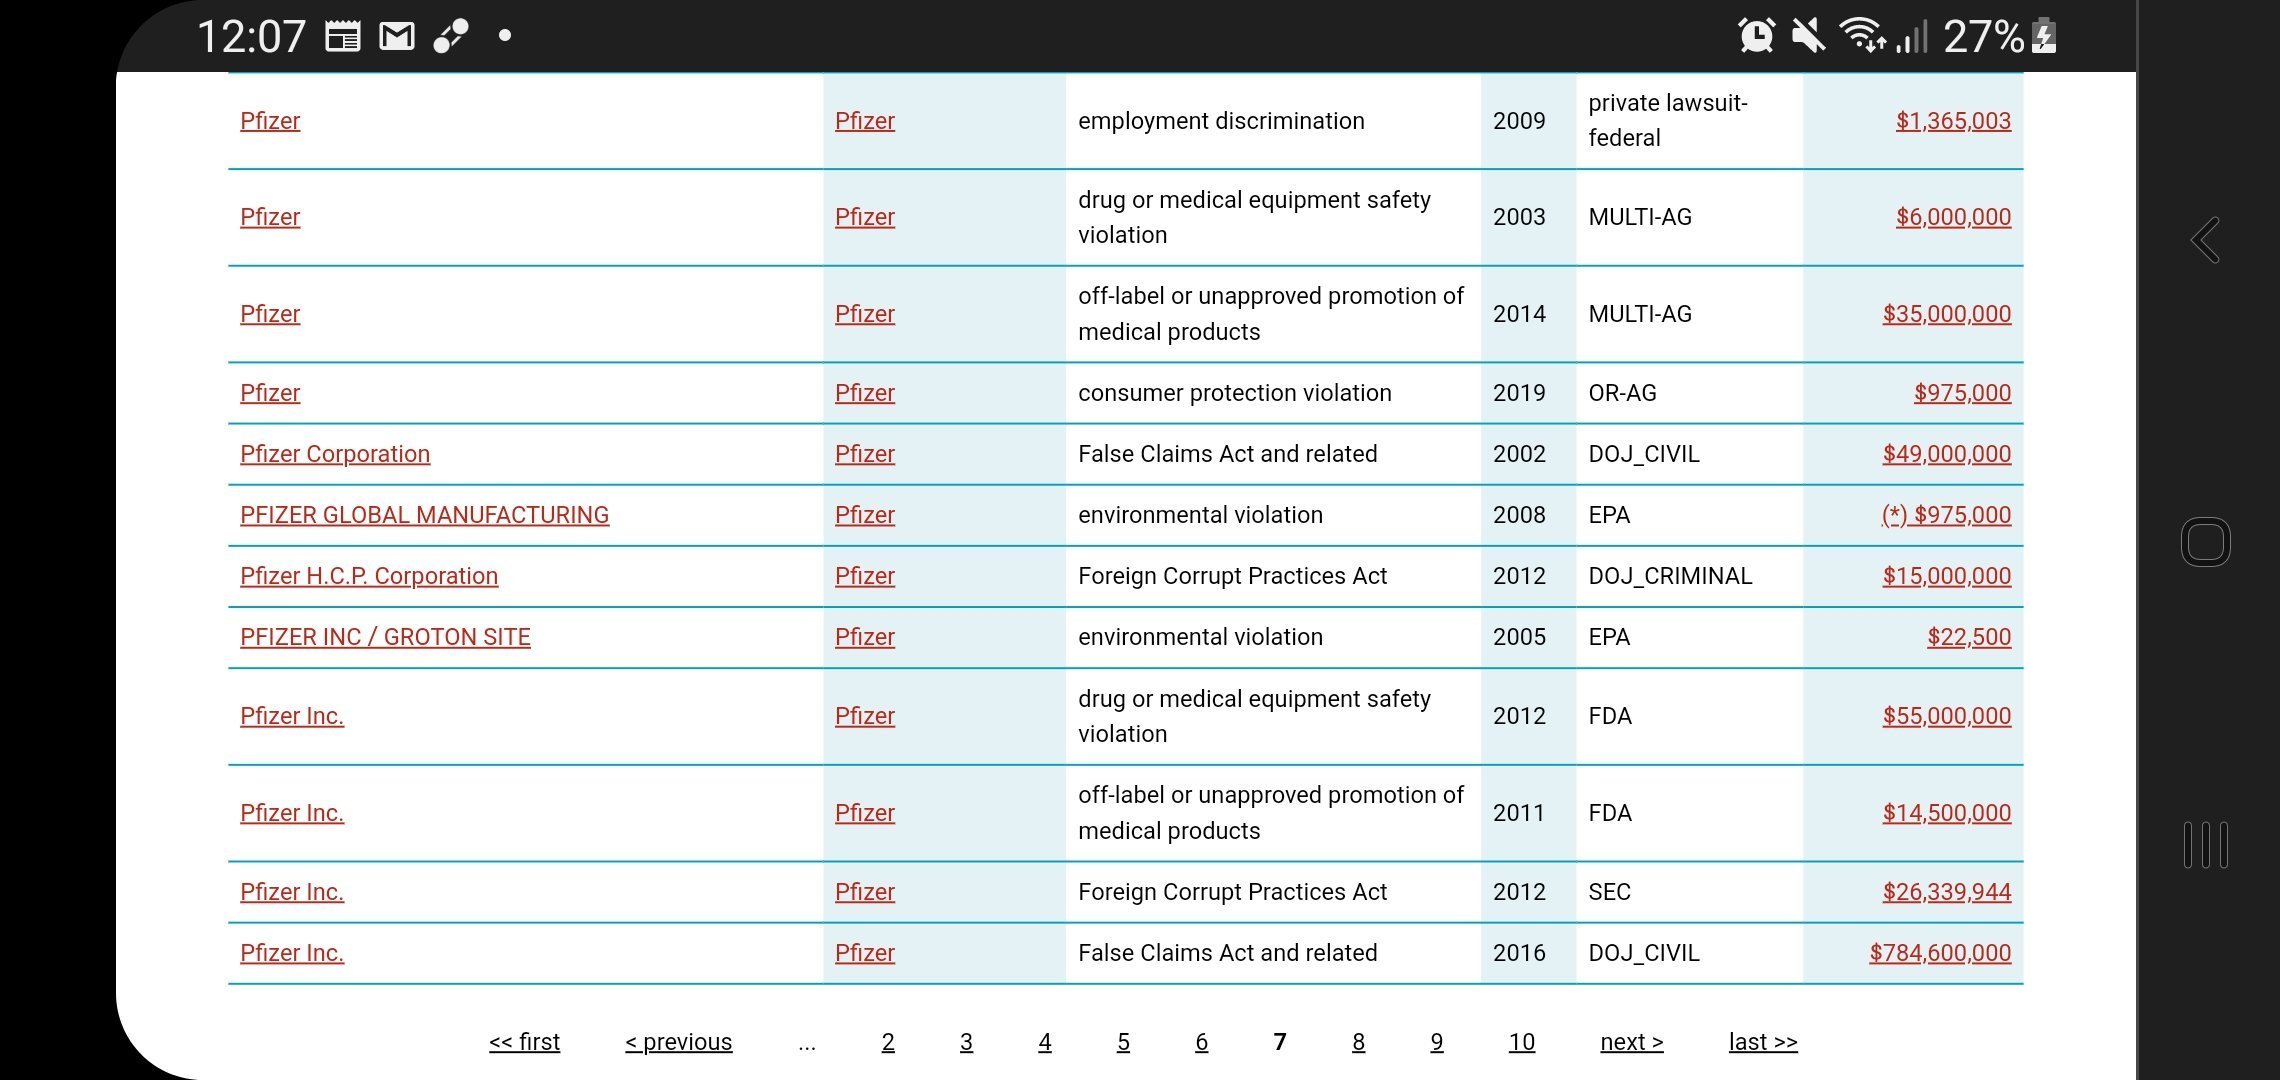Tap the calendar notification icon in status bar
Viewport: 2280px width, 1080px height.
343,36
